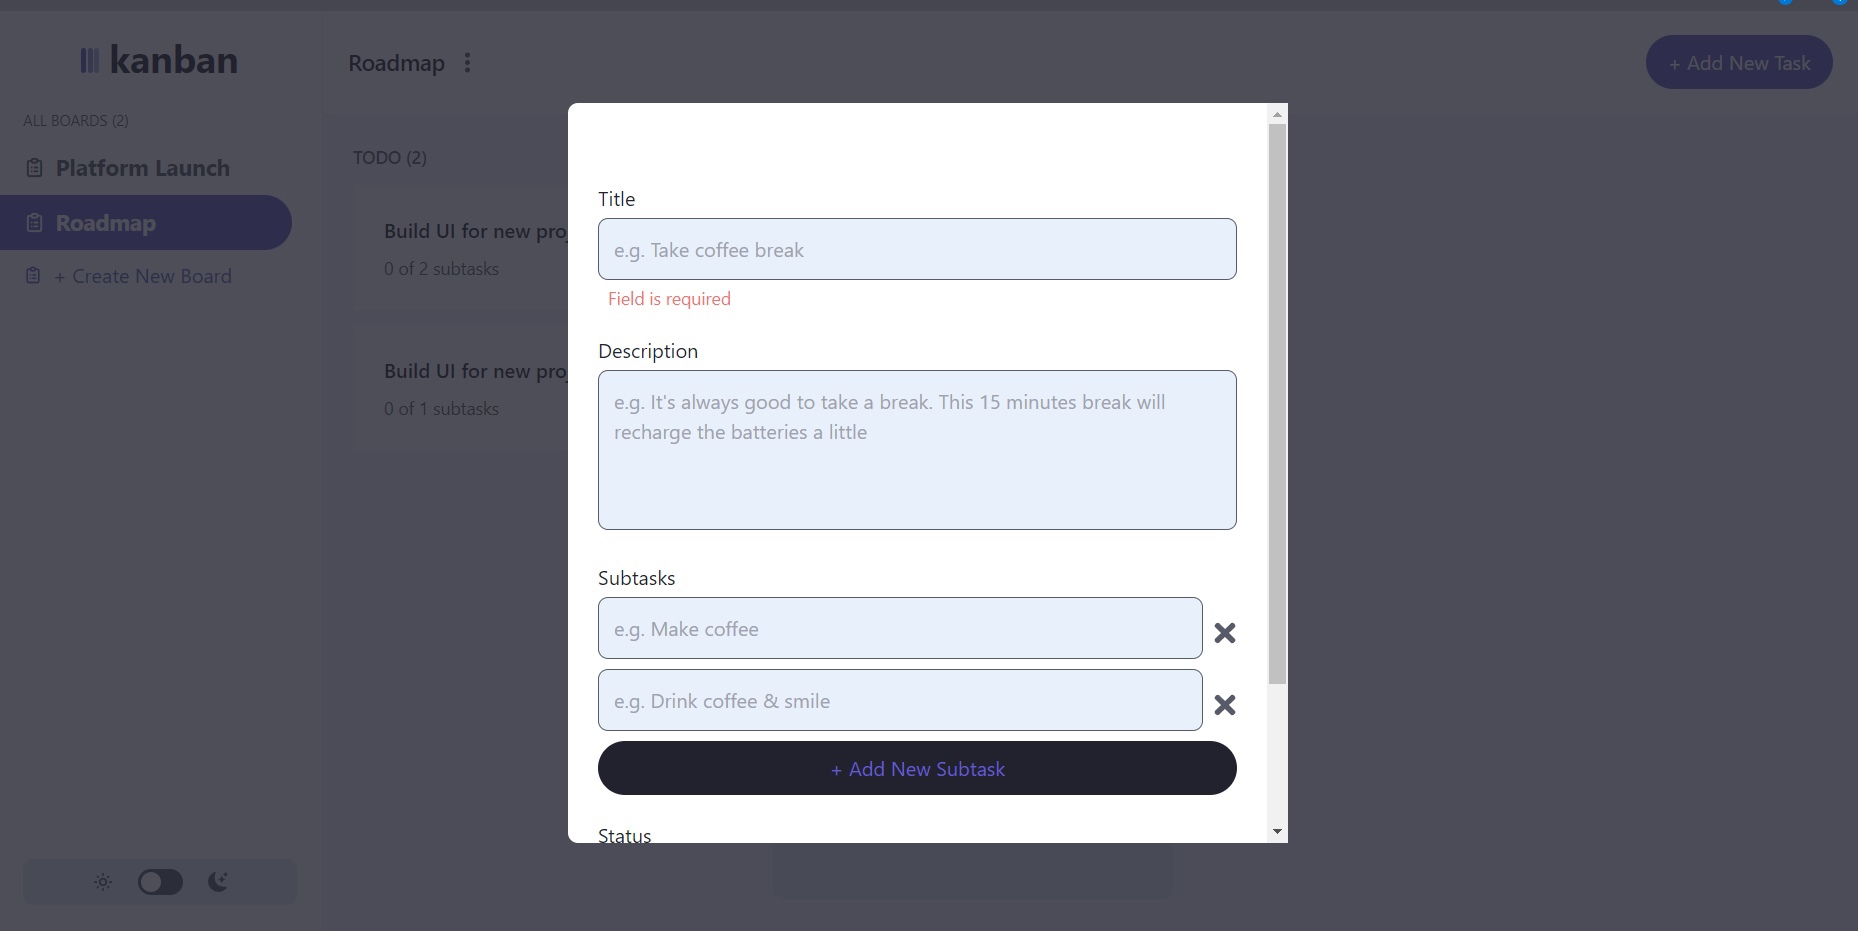Screen dimensions: 1858x931
Task: Click the Create New Board link
Action: (142, 275)
